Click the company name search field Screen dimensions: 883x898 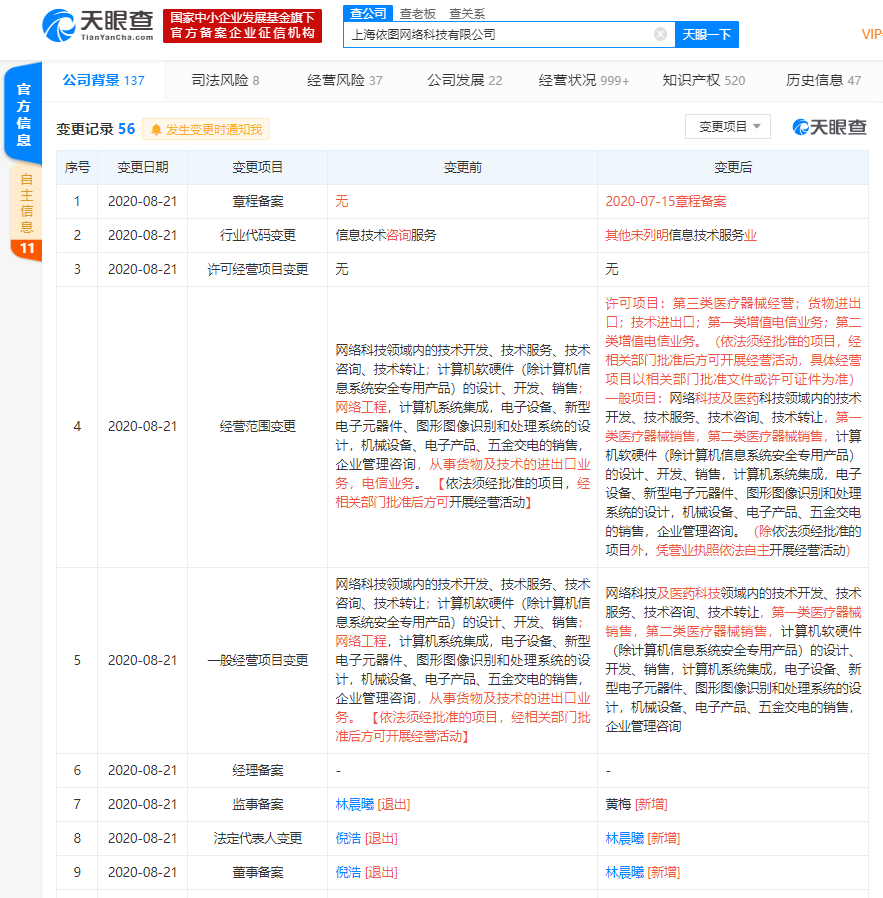click(x=500, y=34)
